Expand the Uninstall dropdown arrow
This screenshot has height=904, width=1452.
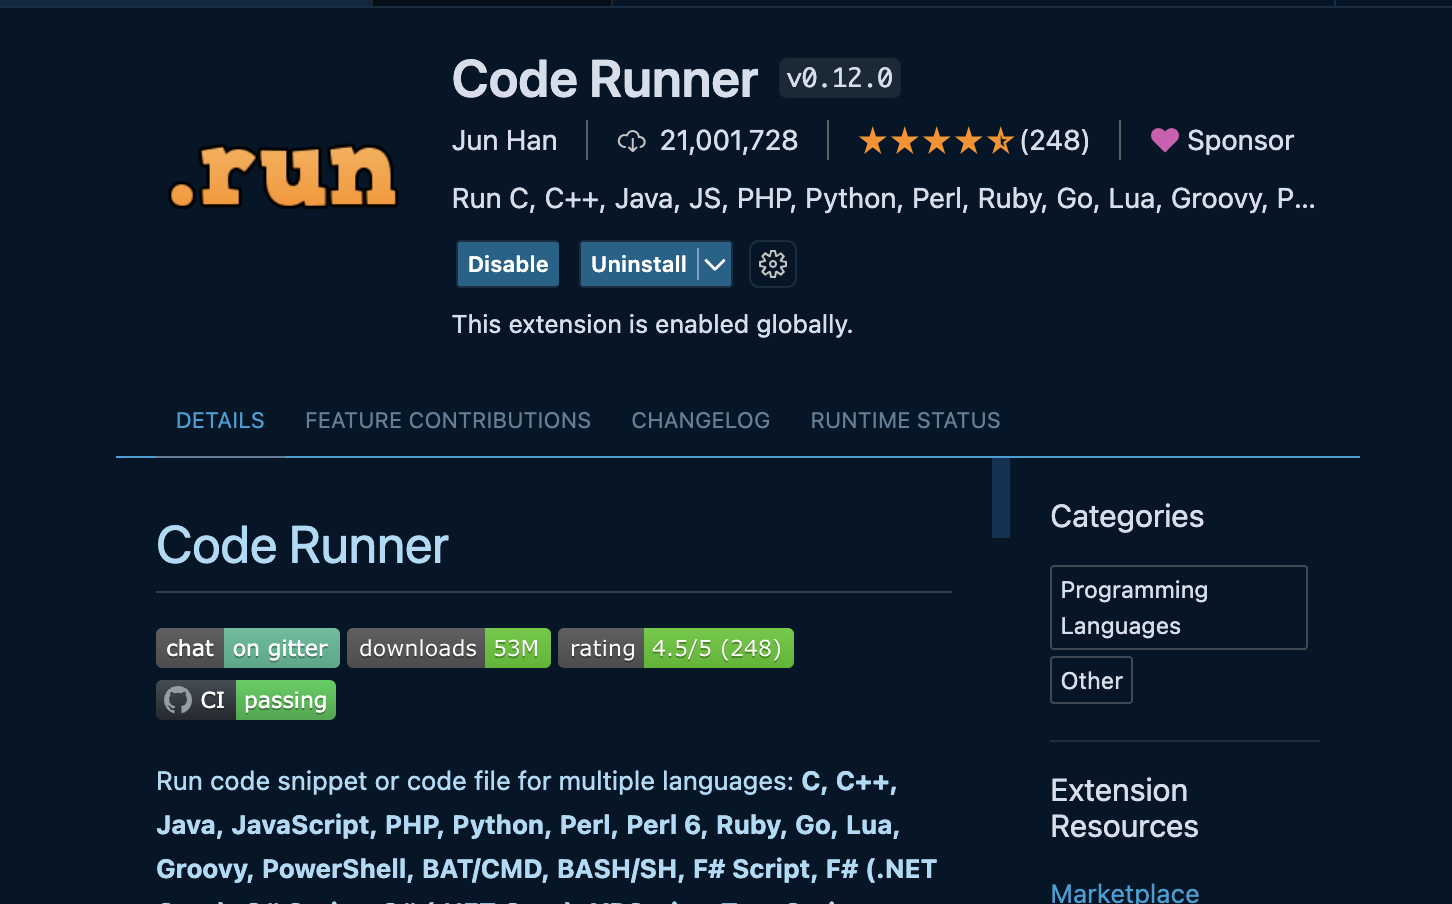tap(715, 264)
